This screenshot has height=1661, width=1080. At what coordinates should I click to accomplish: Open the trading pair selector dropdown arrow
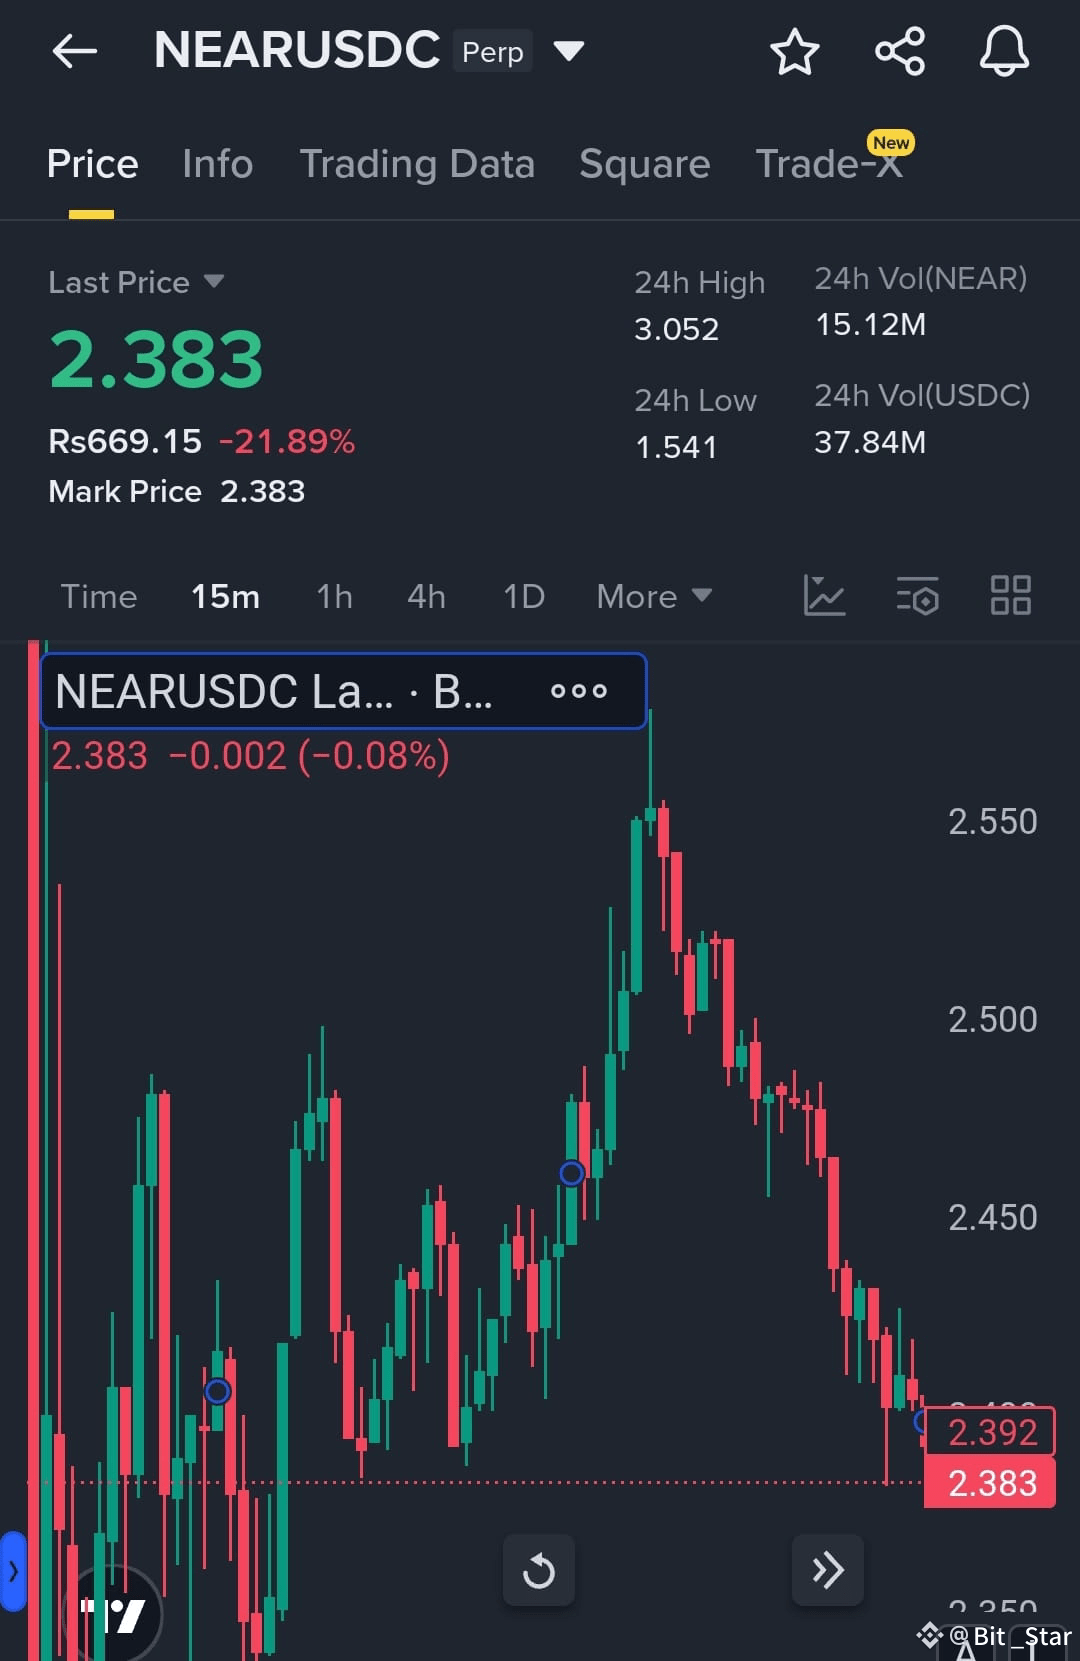click(568, 51)
